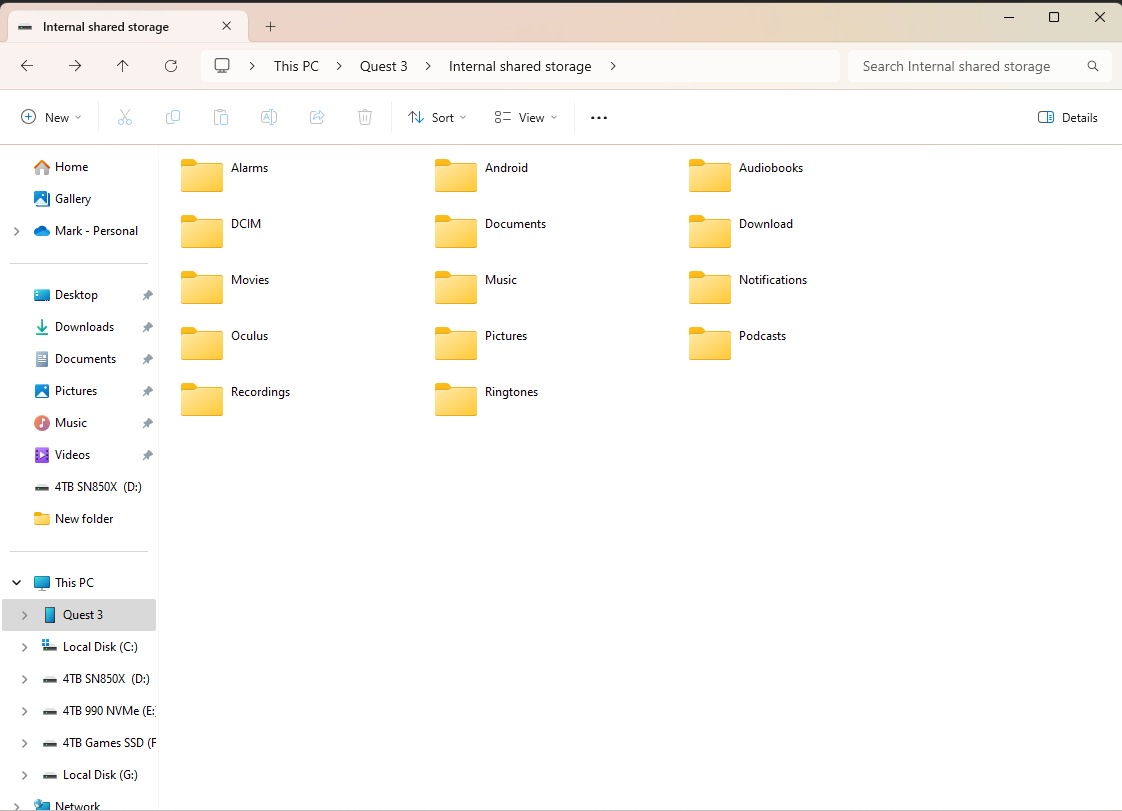1122x811 pixels.
Task: Expand the Quest 3 tree node
Action: (25, 615)
